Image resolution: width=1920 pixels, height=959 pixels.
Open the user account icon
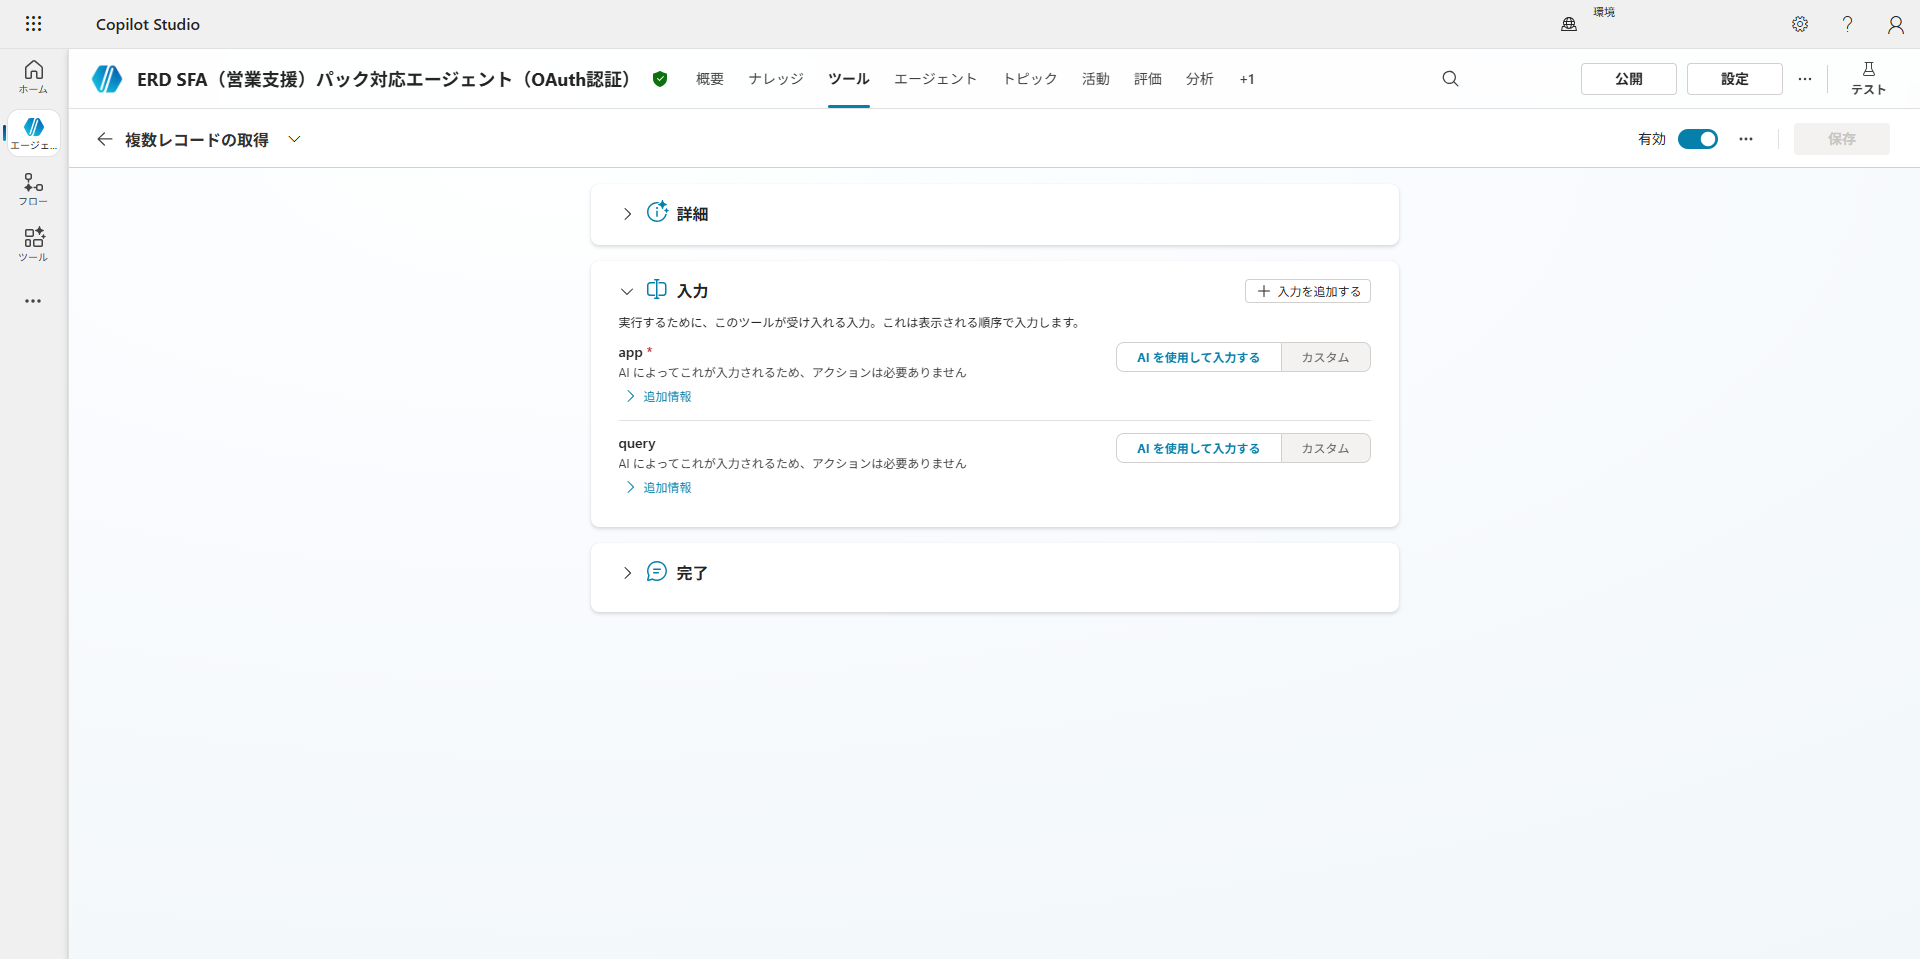pyautogui.click(x=1896, y=24)
